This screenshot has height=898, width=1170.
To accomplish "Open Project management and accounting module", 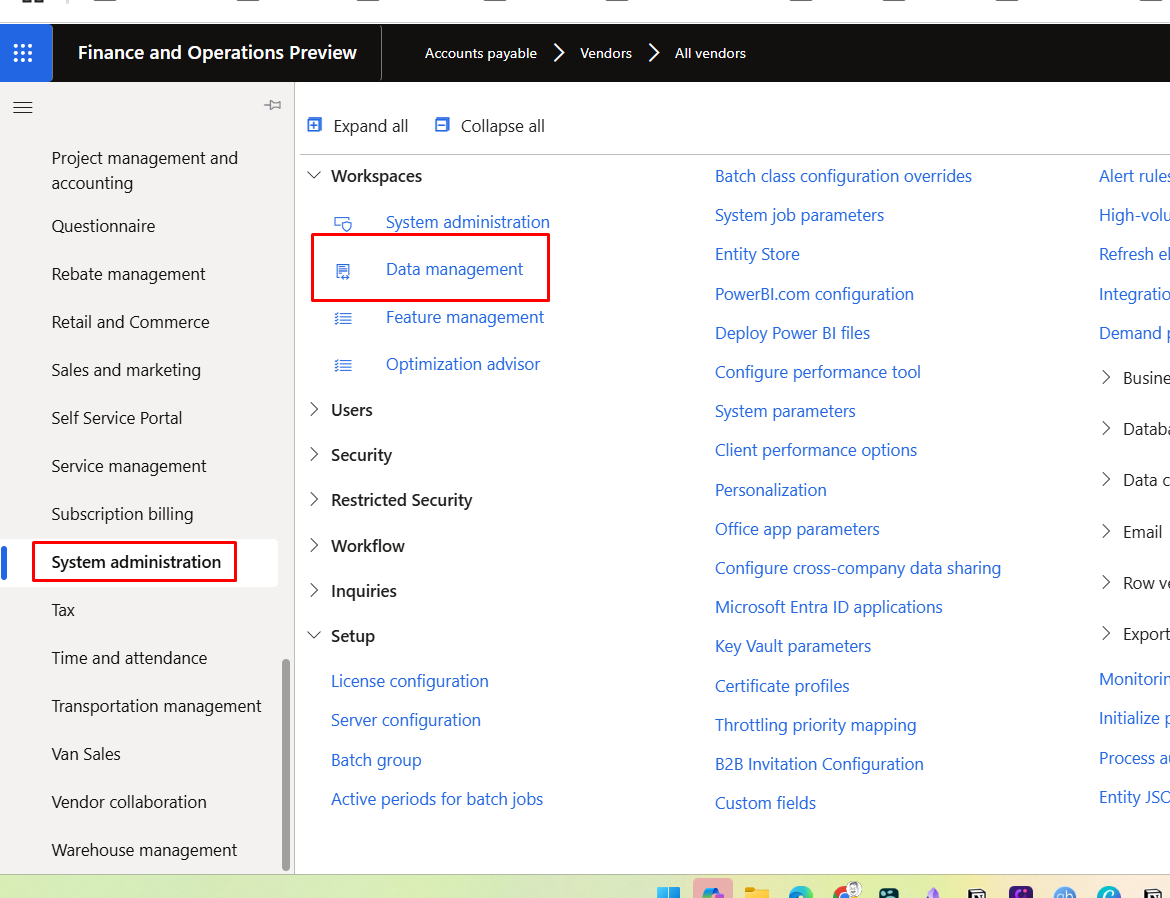I will (x=145, y=170).
